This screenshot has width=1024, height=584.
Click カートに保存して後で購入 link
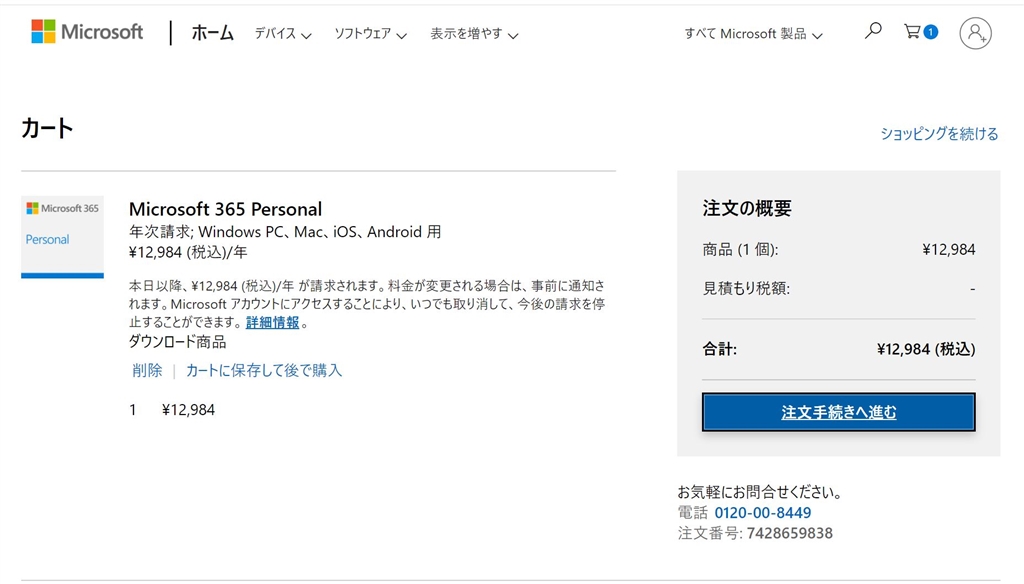264,370
